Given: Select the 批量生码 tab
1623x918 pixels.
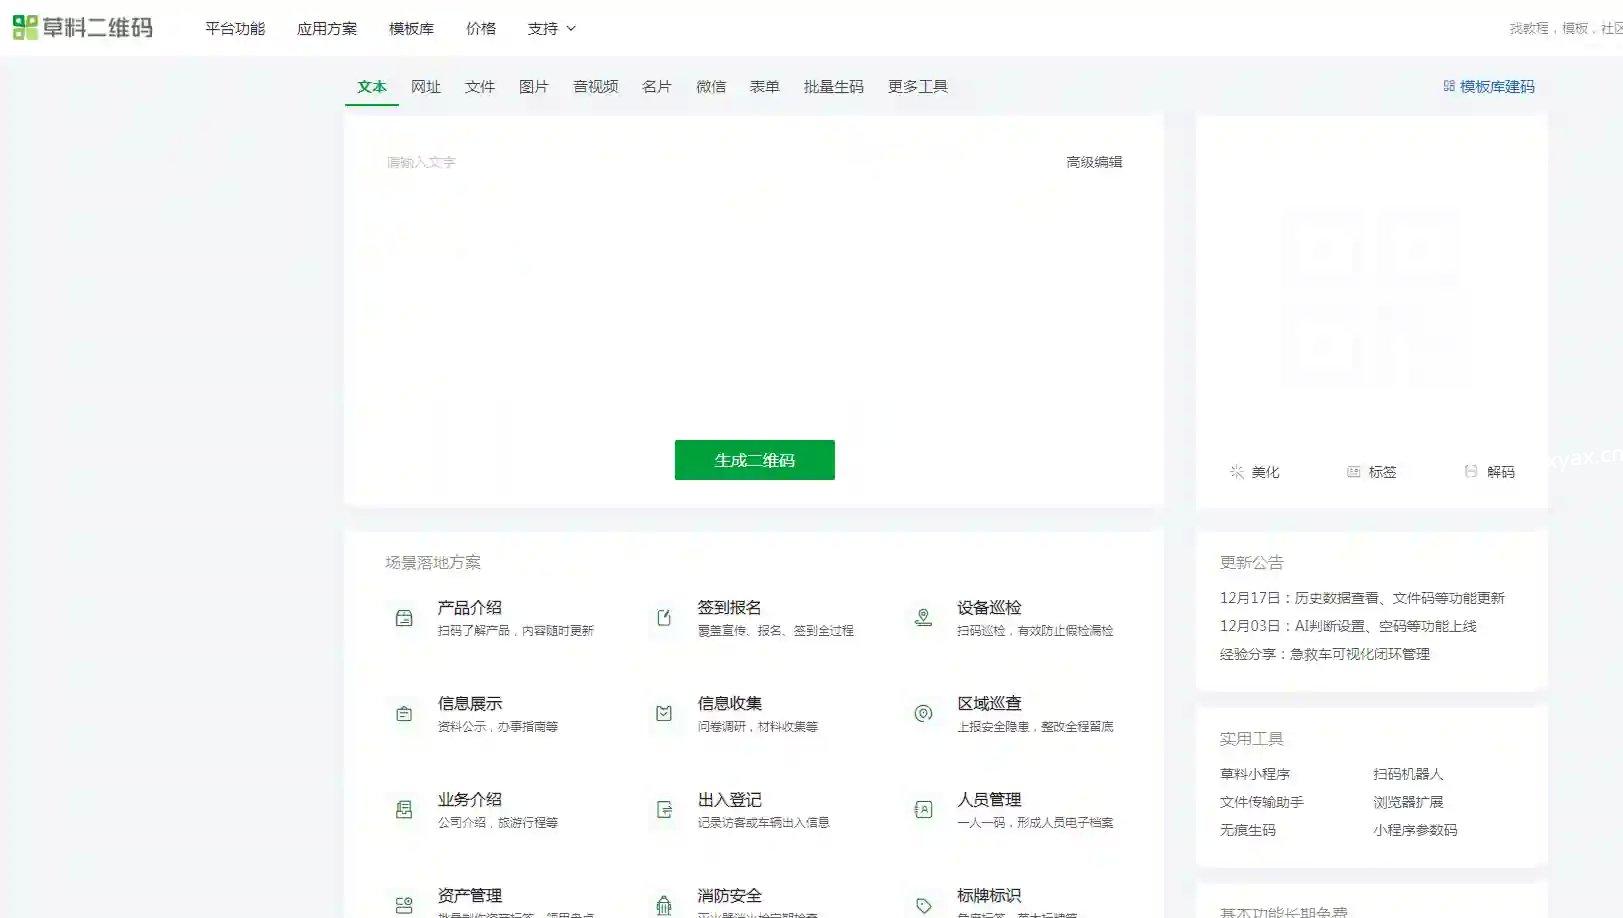Looking at the screenshot, I should (833, 87).
